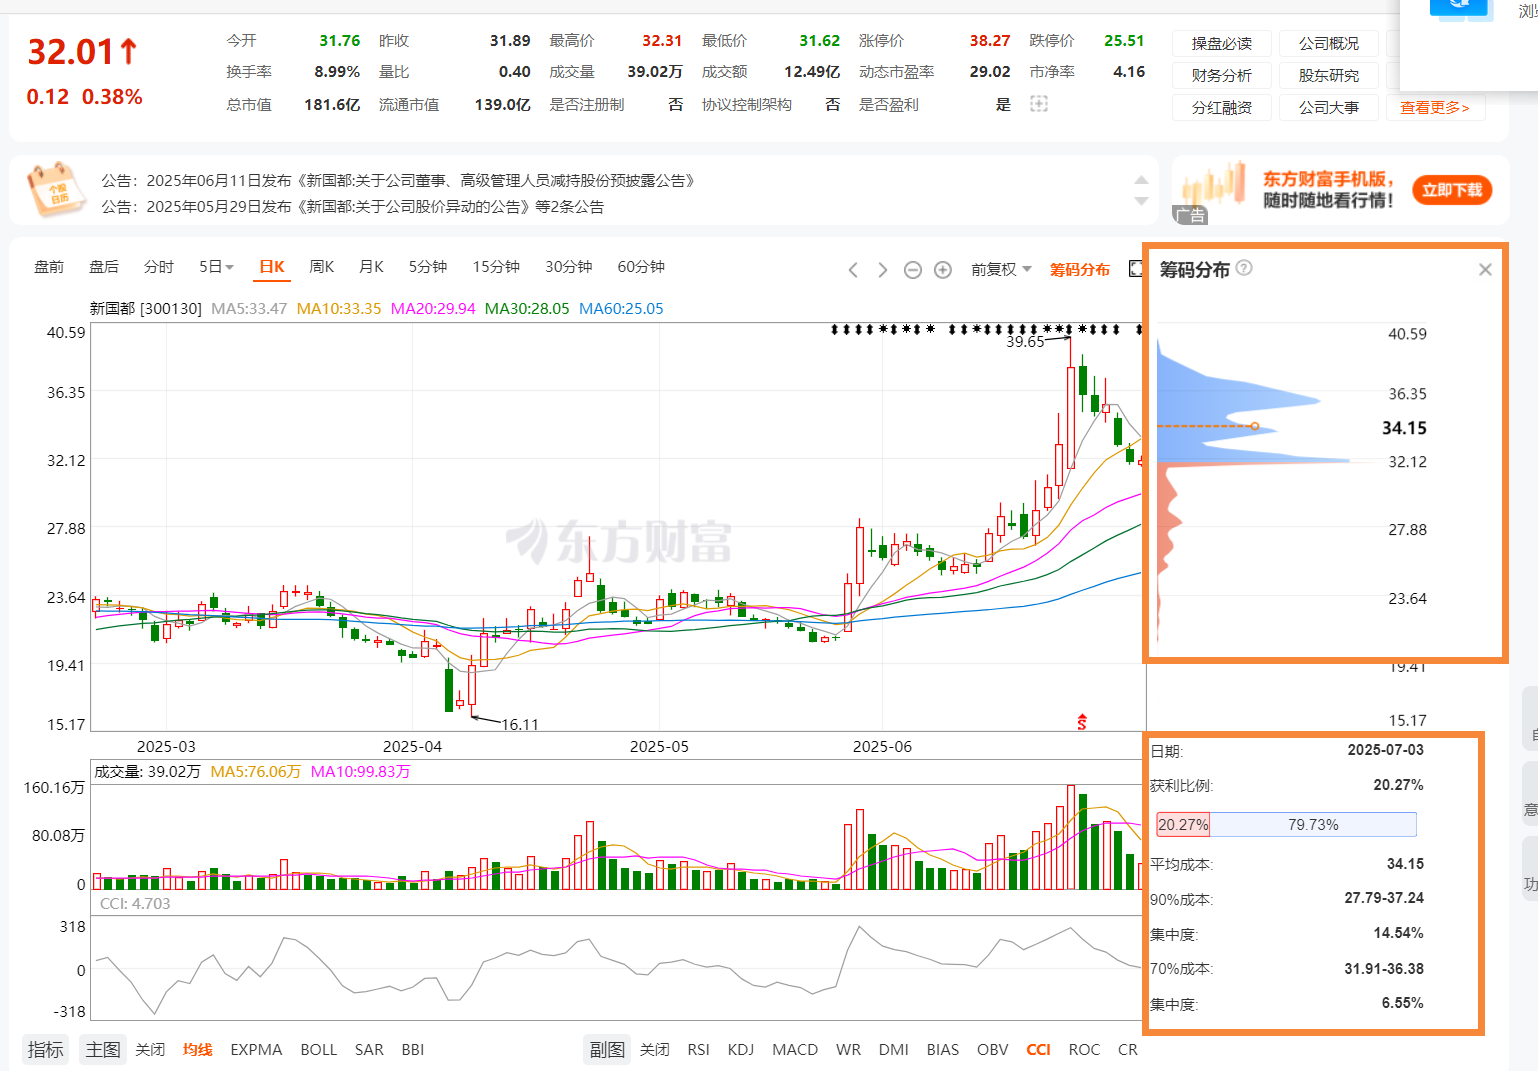The height and width of the screenshot is (1071, 1538).
Task: Switch to 盘后 after-hours tab
Action: click(x=104, y=267)
